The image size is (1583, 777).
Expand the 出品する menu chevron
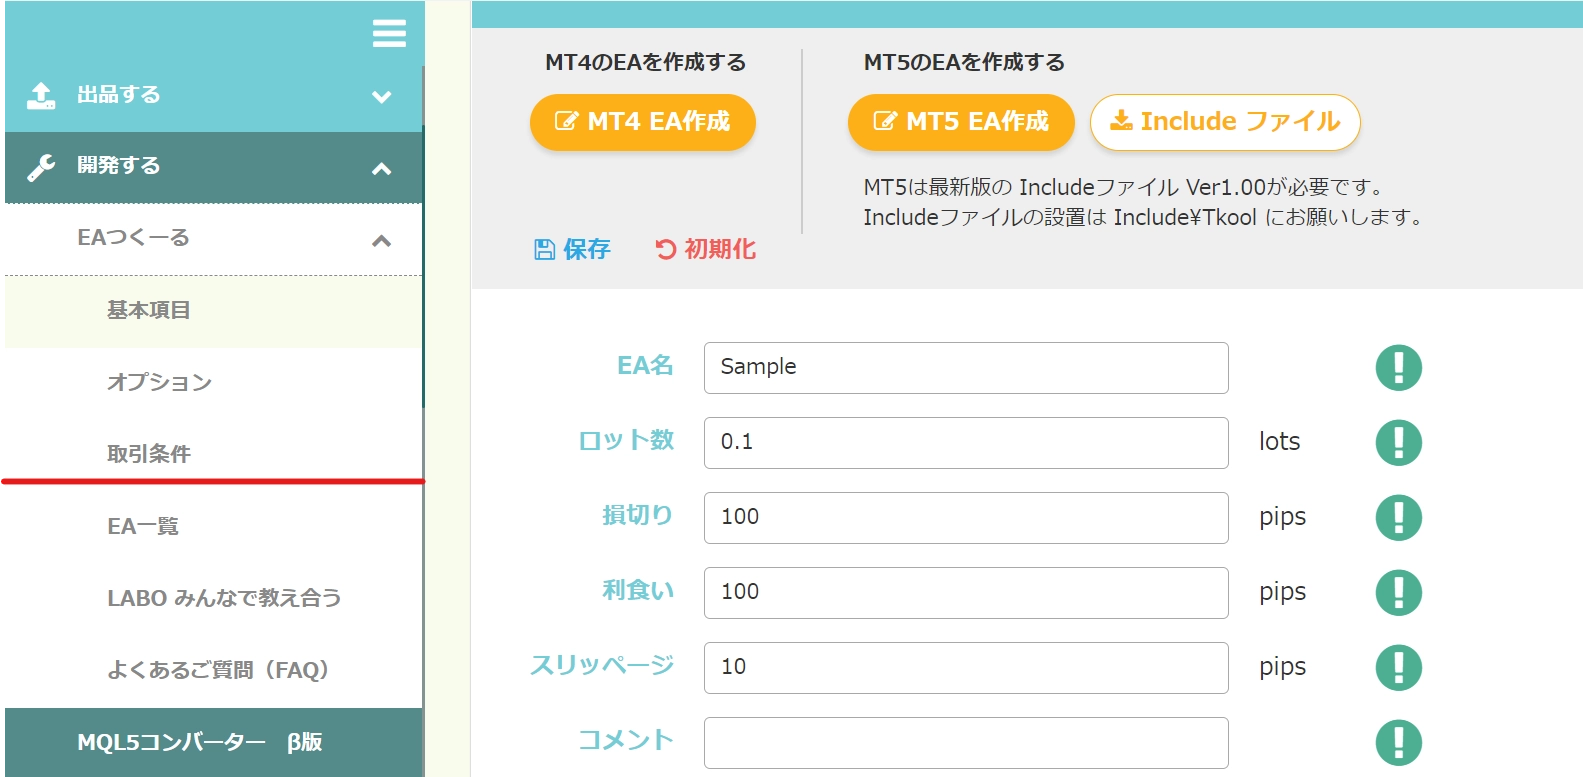pyautogui.click(x=381, y=97)
